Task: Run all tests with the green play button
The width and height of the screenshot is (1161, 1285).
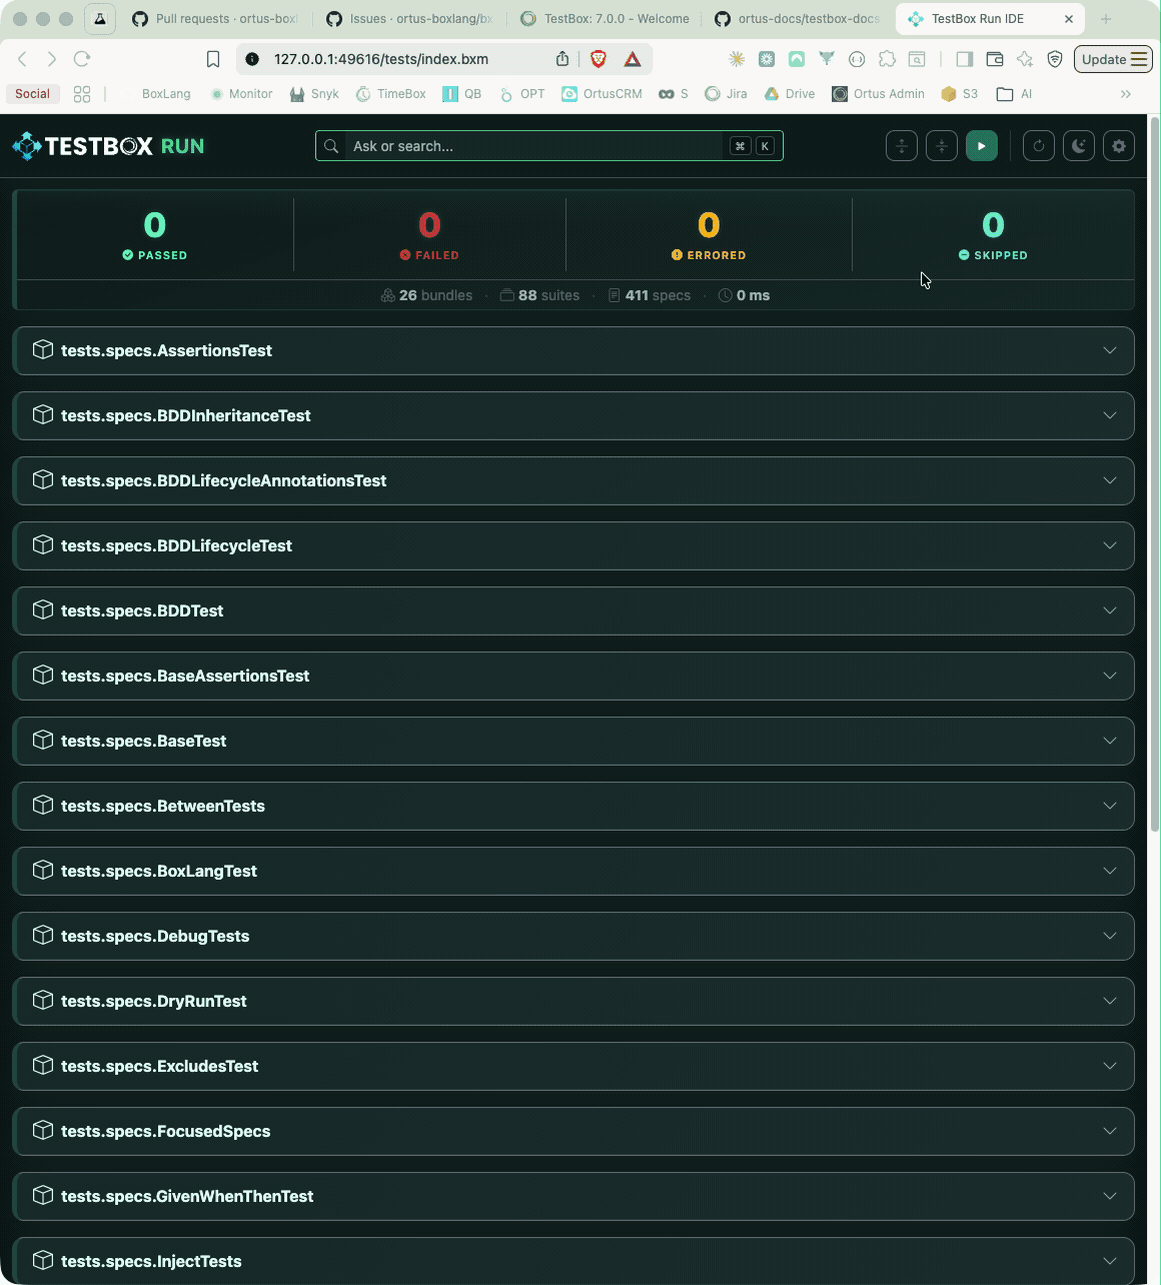Action: [982, 145]
